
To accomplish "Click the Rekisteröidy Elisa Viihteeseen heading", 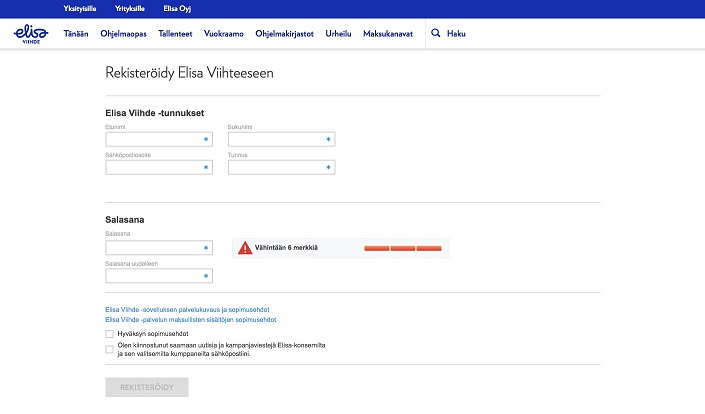I will [189, 73].
